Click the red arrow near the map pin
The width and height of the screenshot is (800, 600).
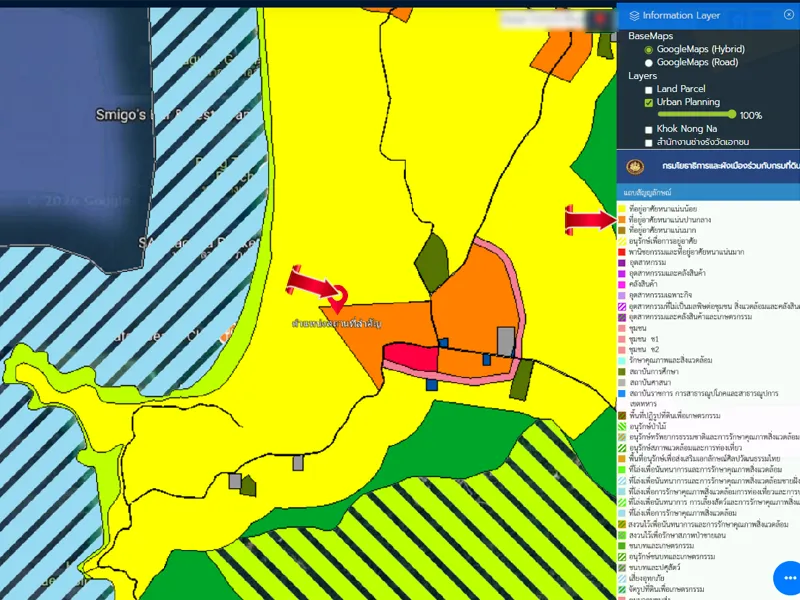pos(310,282)
